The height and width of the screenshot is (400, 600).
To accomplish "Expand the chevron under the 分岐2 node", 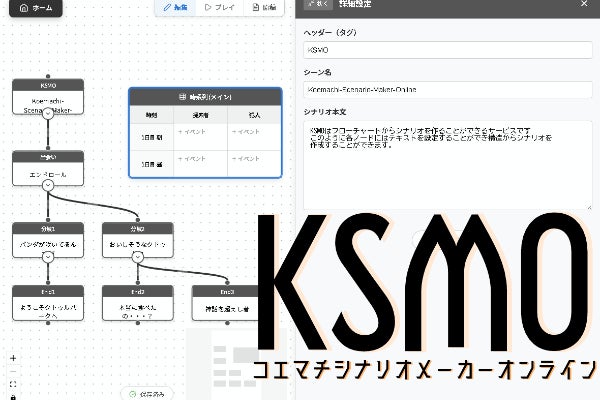I will 138,257.
